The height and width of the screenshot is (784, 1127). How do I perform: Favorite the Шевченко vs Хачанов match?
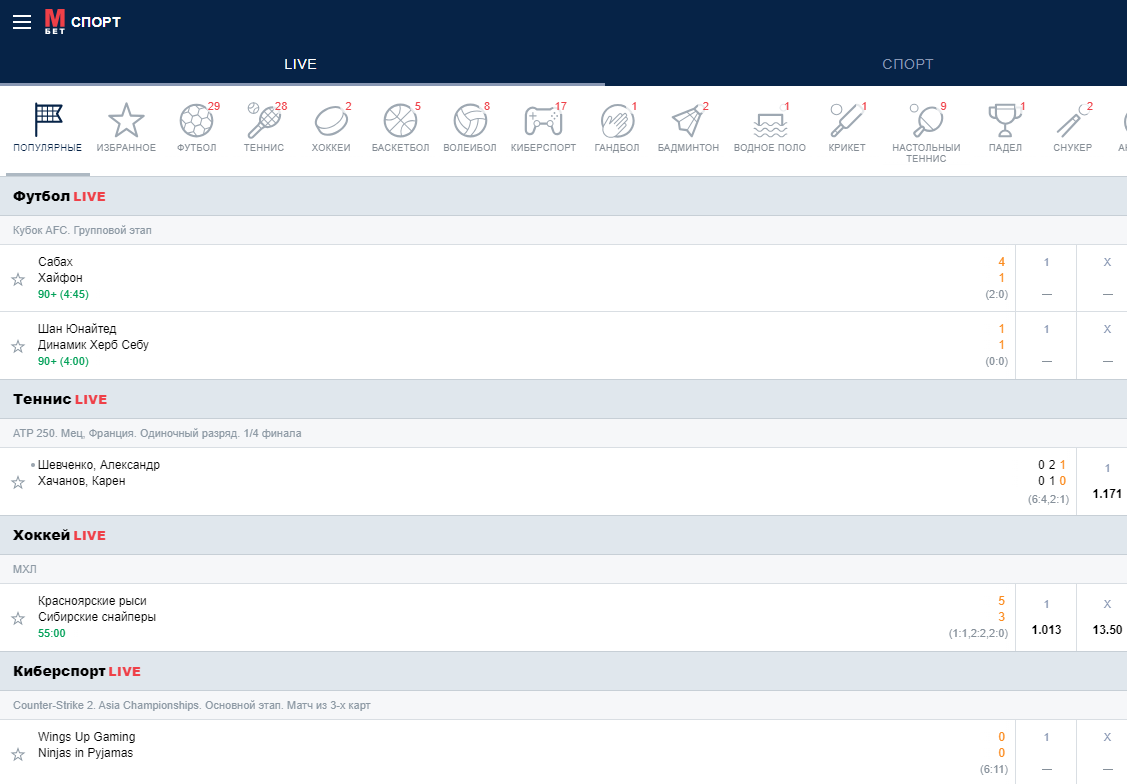[18, 481]
